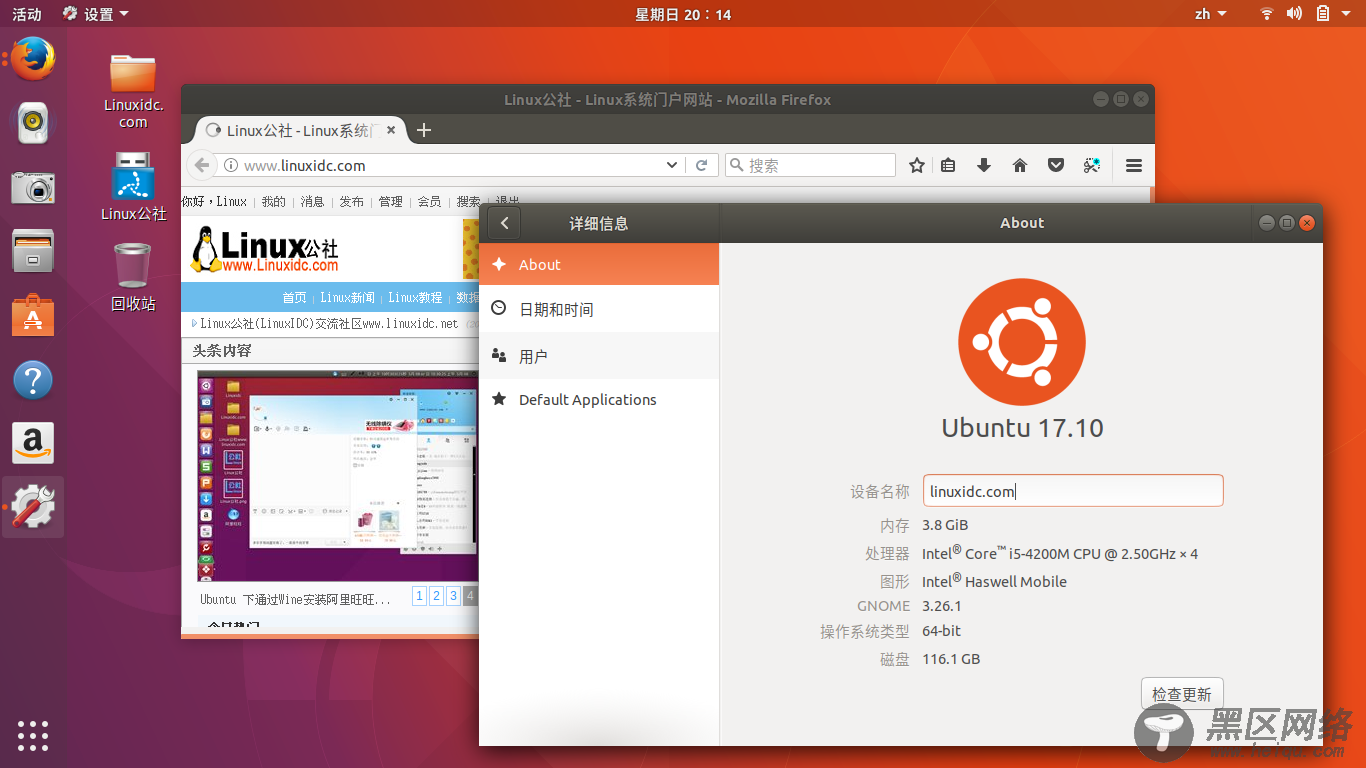This screenshot has height=768, width=1366.
Task: Click the www.linuxidc.com address bar
Action: coord(452,165)
